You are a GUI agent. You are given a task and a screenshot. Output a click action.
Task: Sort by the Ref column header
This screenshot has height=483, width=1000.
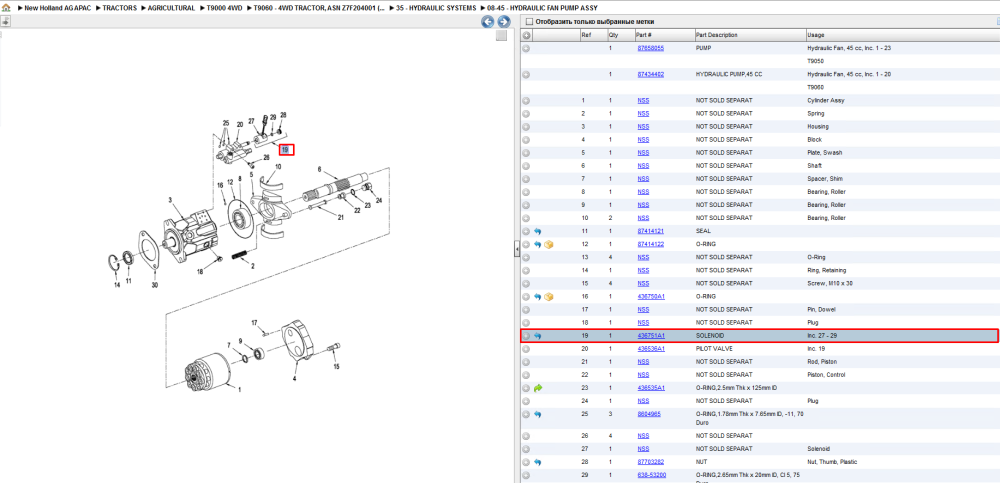tap(586, 35)
